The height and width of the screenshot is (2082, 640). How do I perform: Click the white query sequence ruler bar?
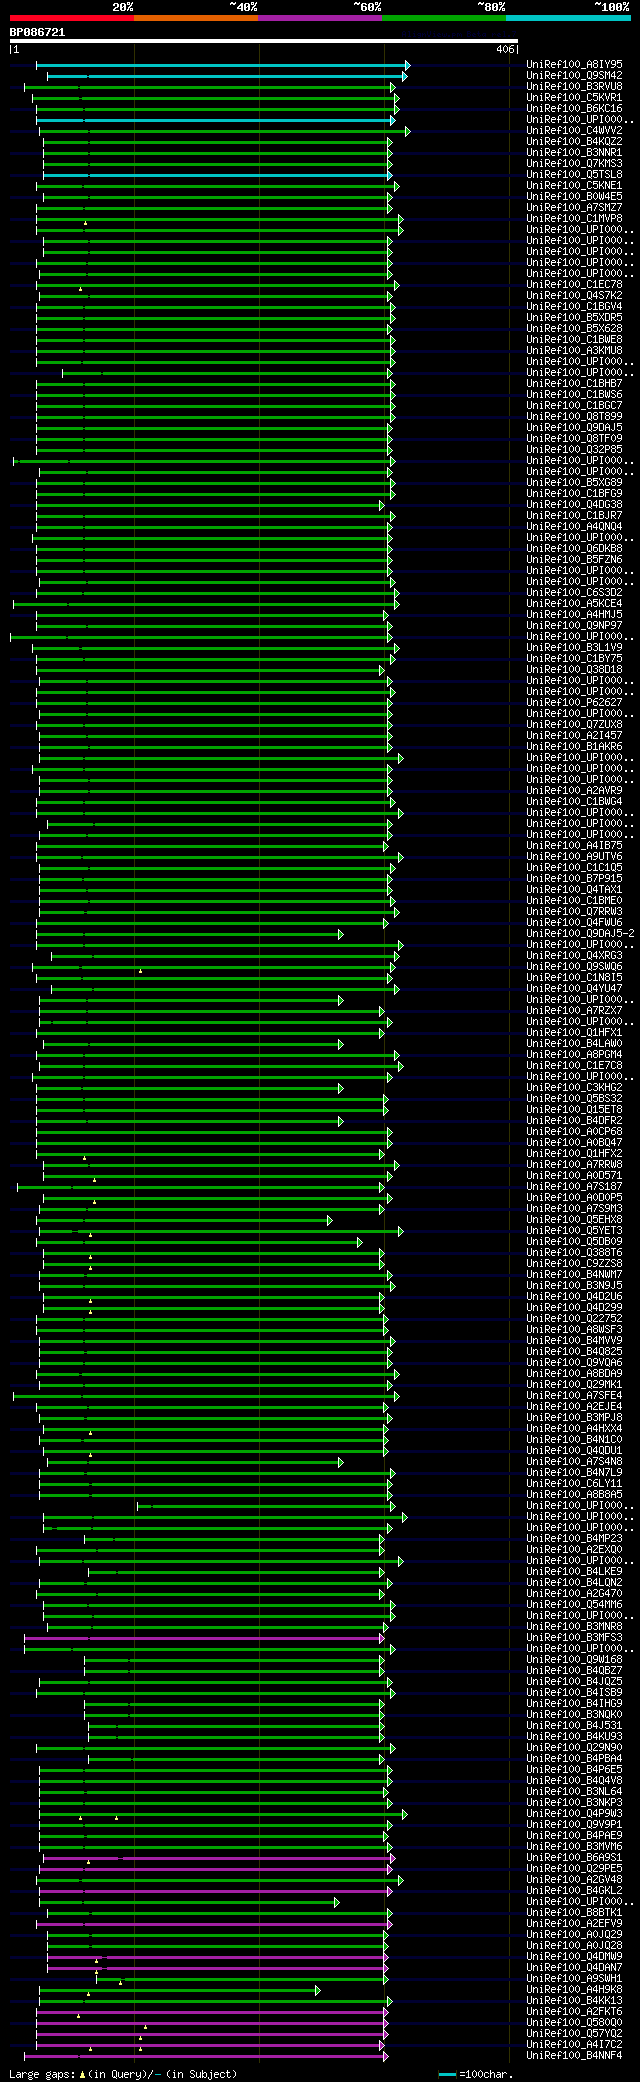264,41
